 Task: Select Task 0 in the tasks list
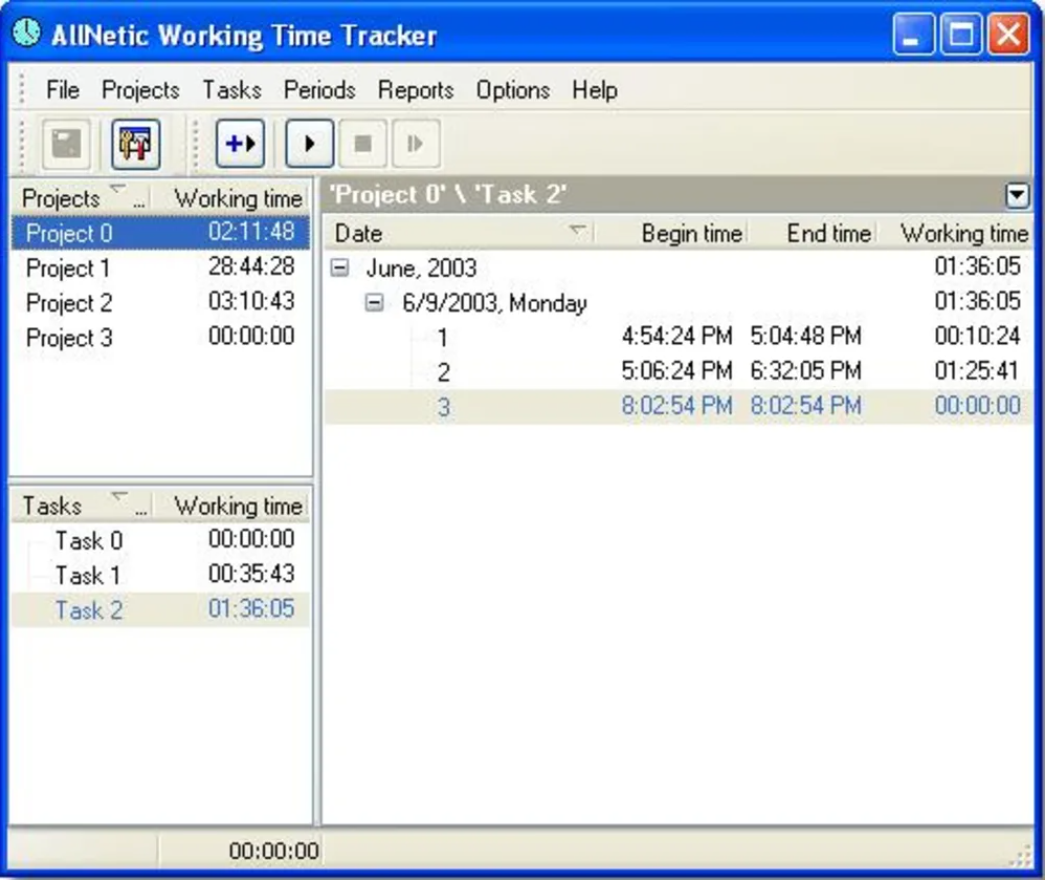point(161,539)
